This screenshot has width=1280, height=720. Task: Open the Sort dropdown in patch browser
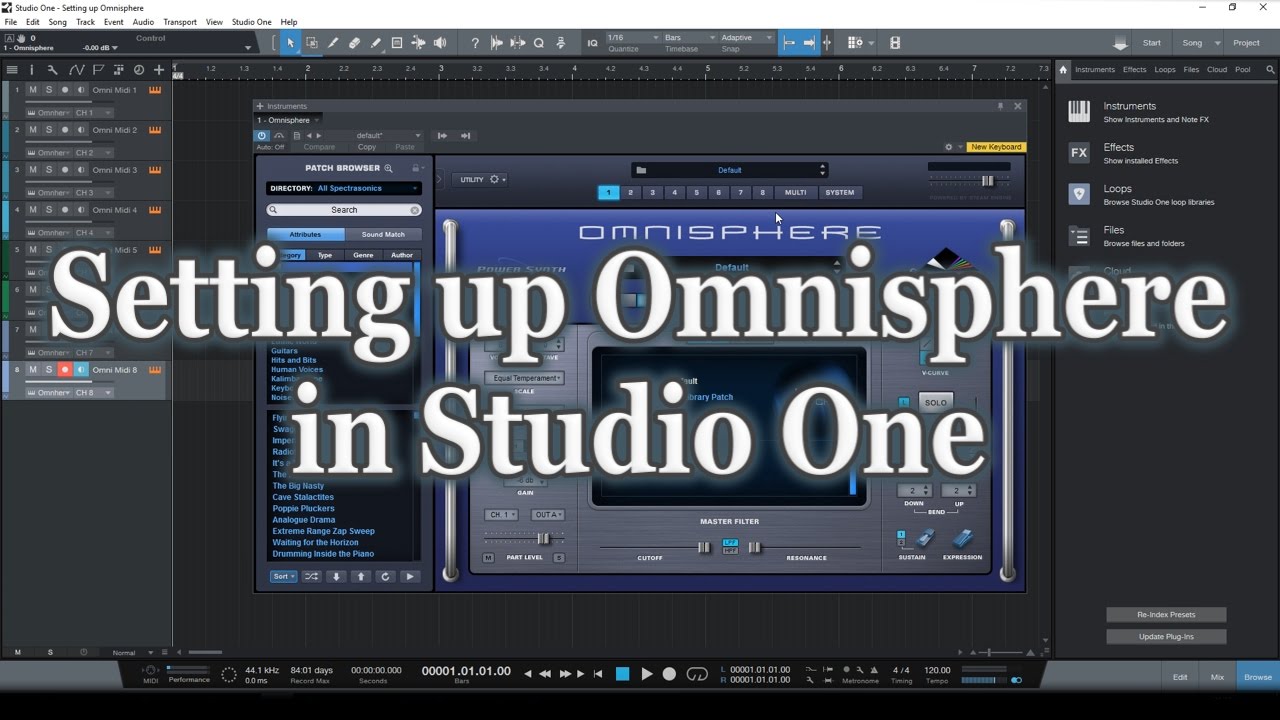click(284, 576)
